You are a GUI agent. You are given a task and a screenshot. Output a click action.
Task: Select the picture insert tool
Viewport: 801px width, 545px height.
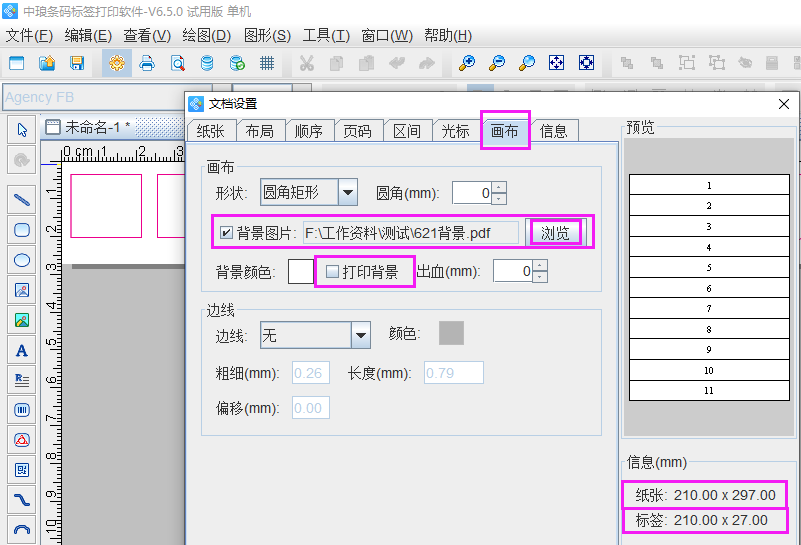pyautogui.click(x=21, y=290)
